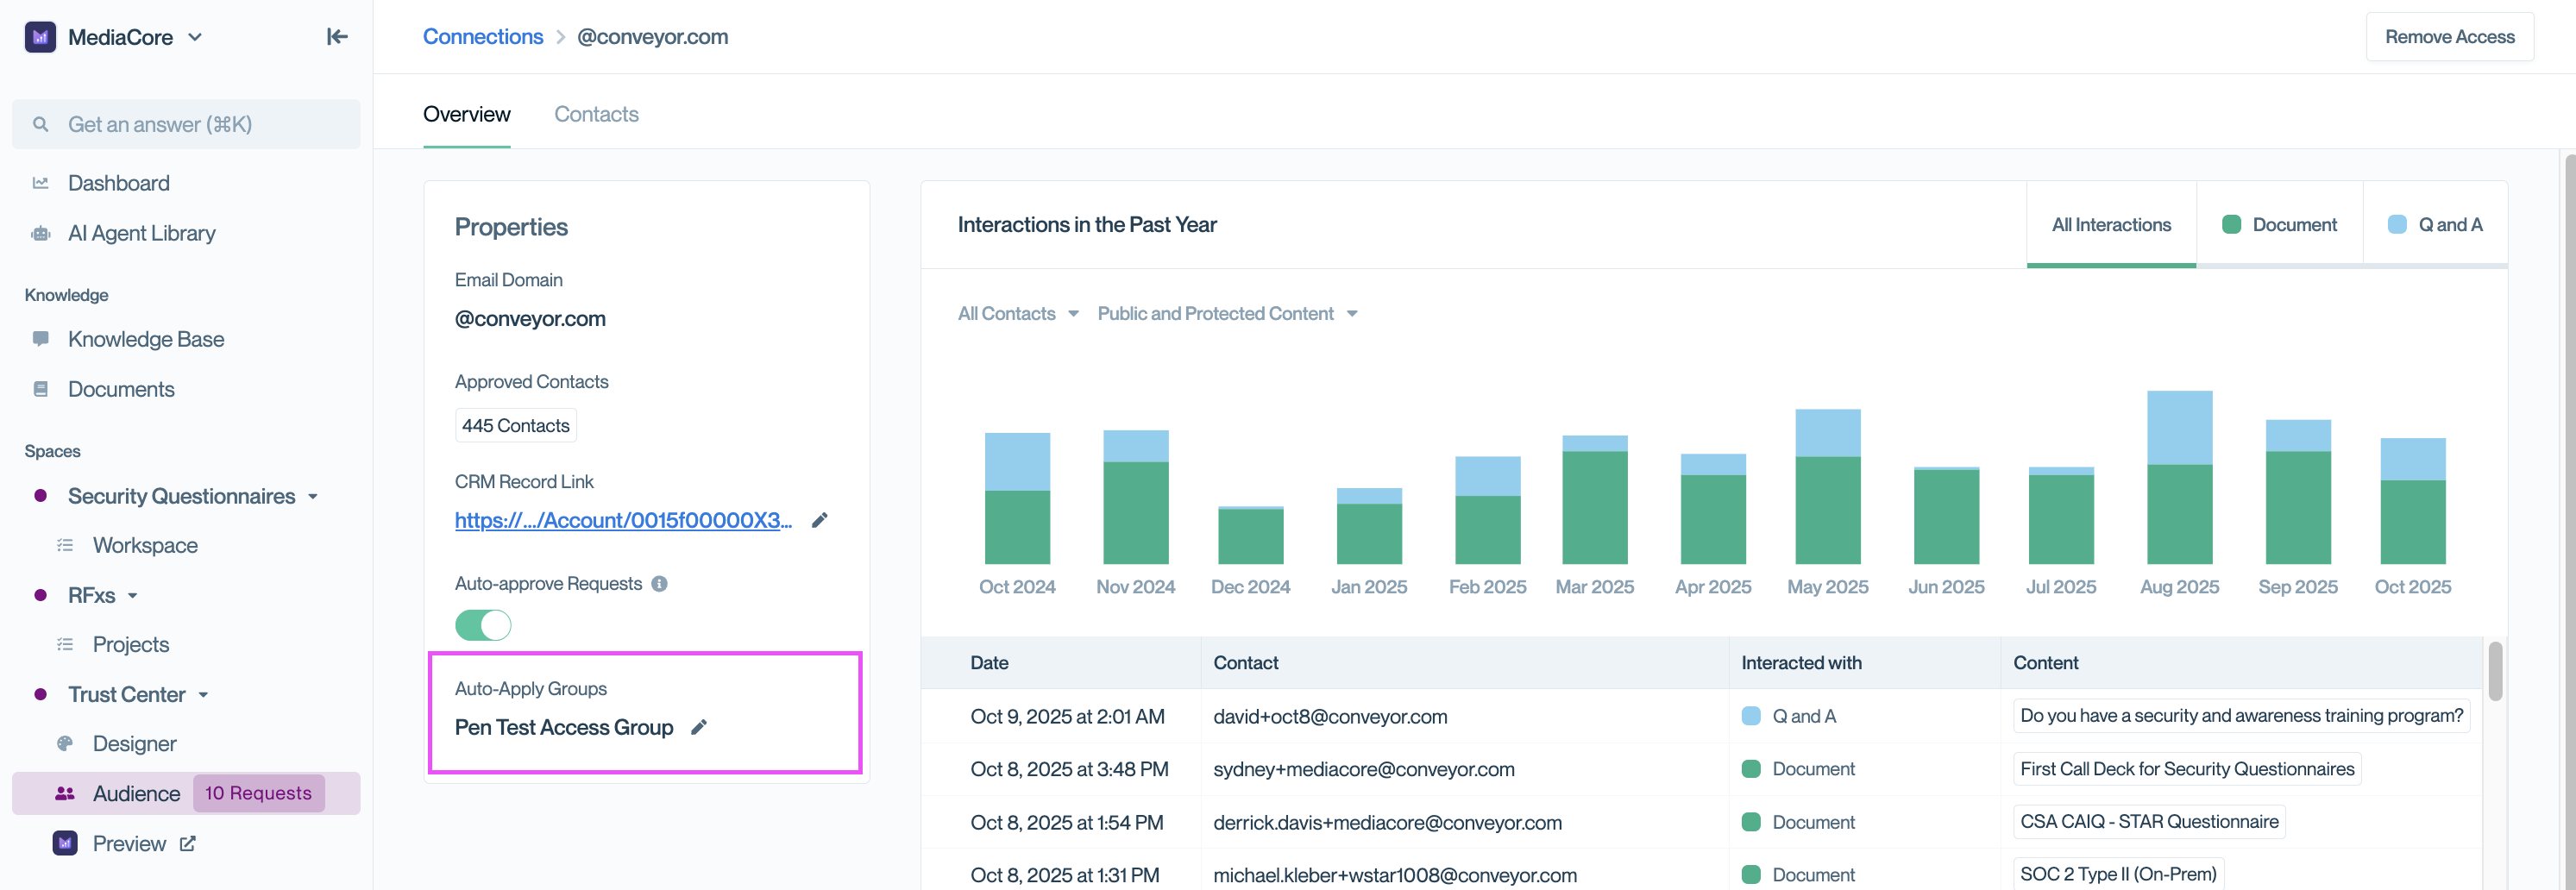The image size is (2576, 890).
Task: Collapse the Trust Center section
Action: point(203,695)
